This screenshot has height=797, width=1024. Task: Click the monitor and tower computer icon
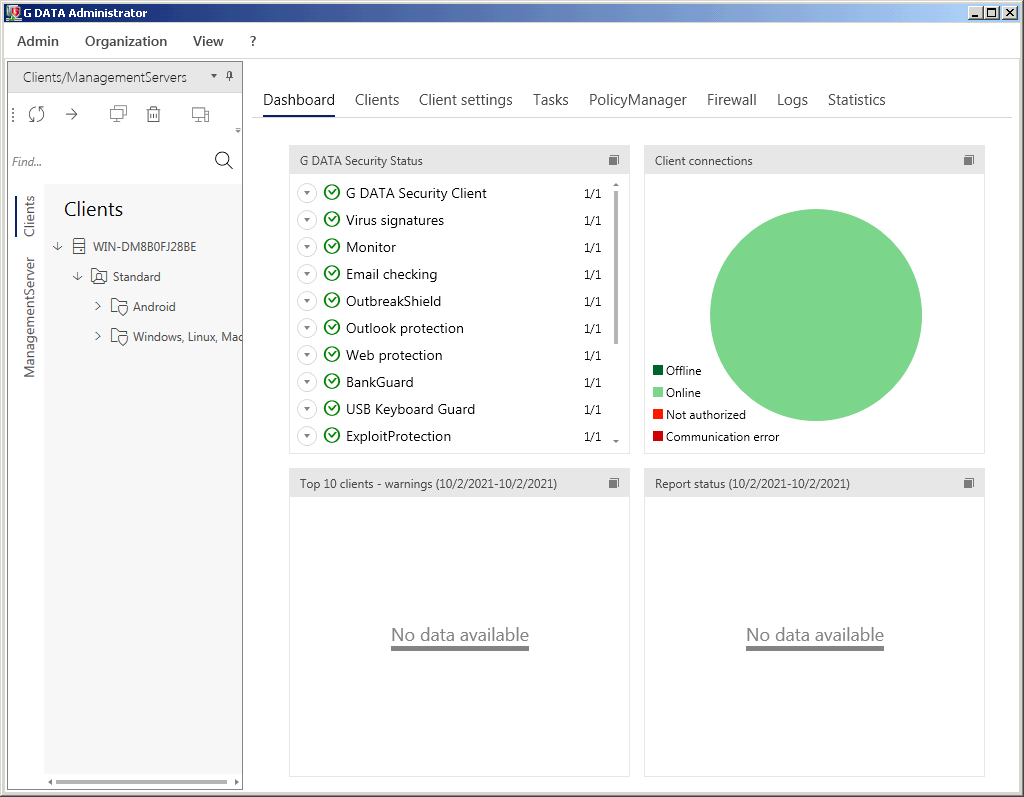click(200, 114)
